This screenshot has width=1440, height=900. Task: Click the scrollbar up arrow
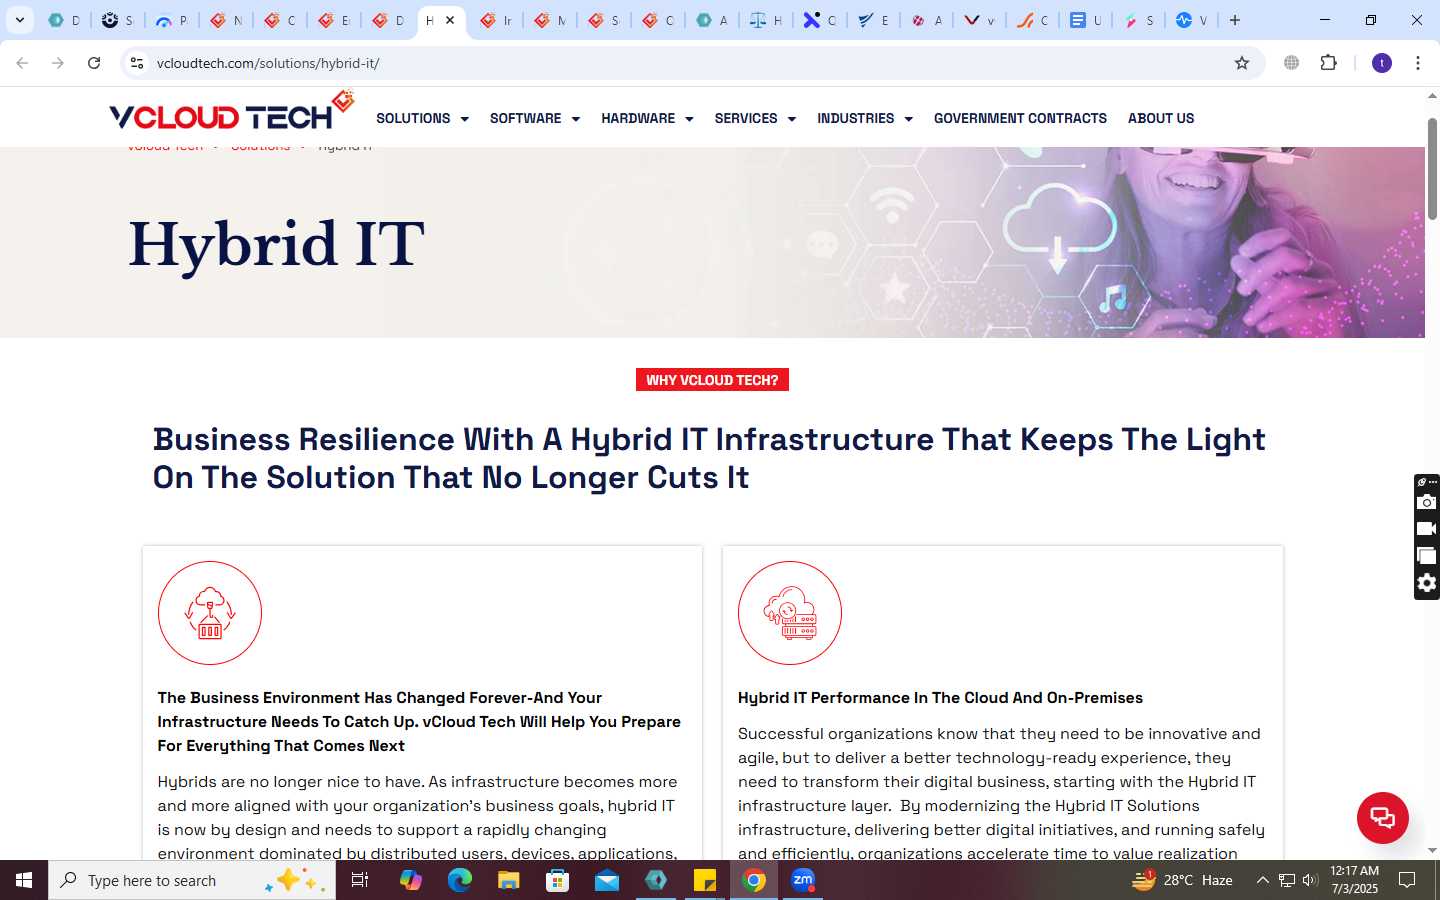coord(1432,96)
